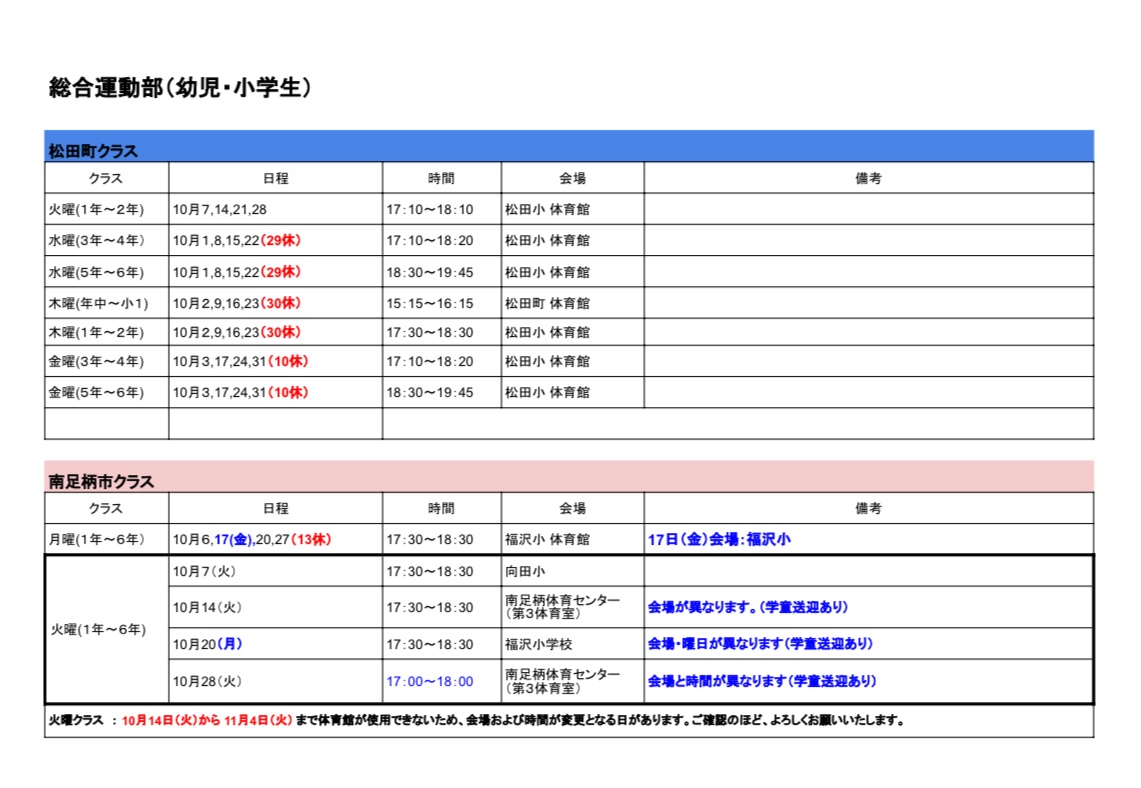Click the 総合運動部（幼児・小学生） page title

point(180,88)
